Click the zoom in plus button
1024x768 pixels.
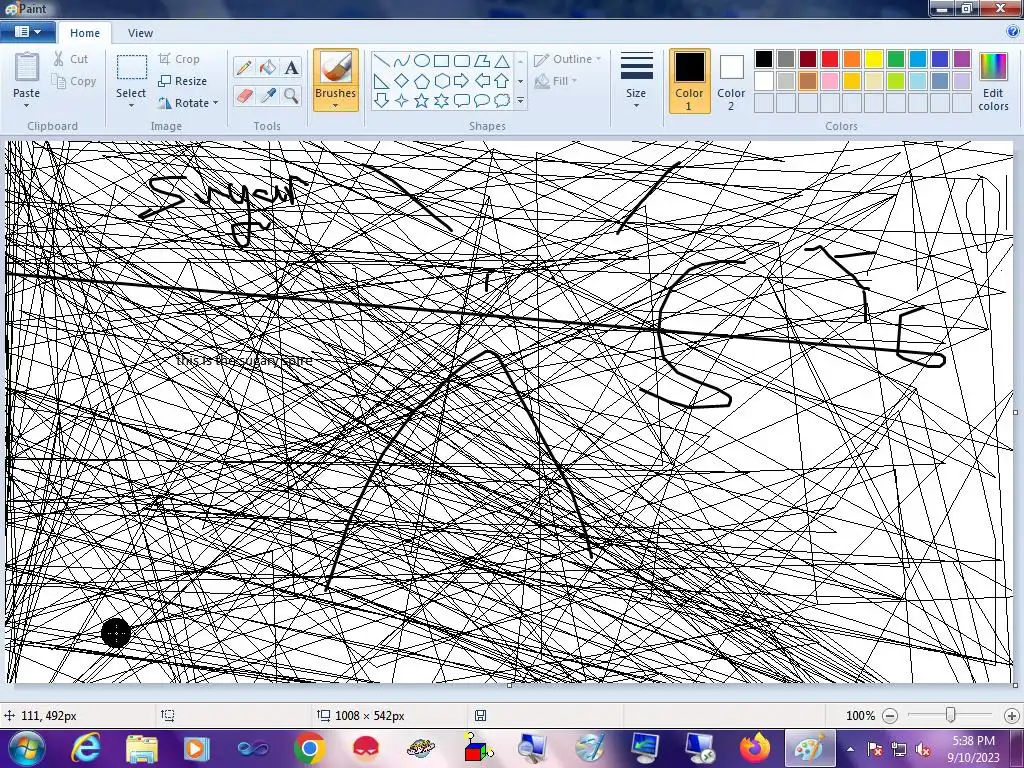(x=1011, y=716)
